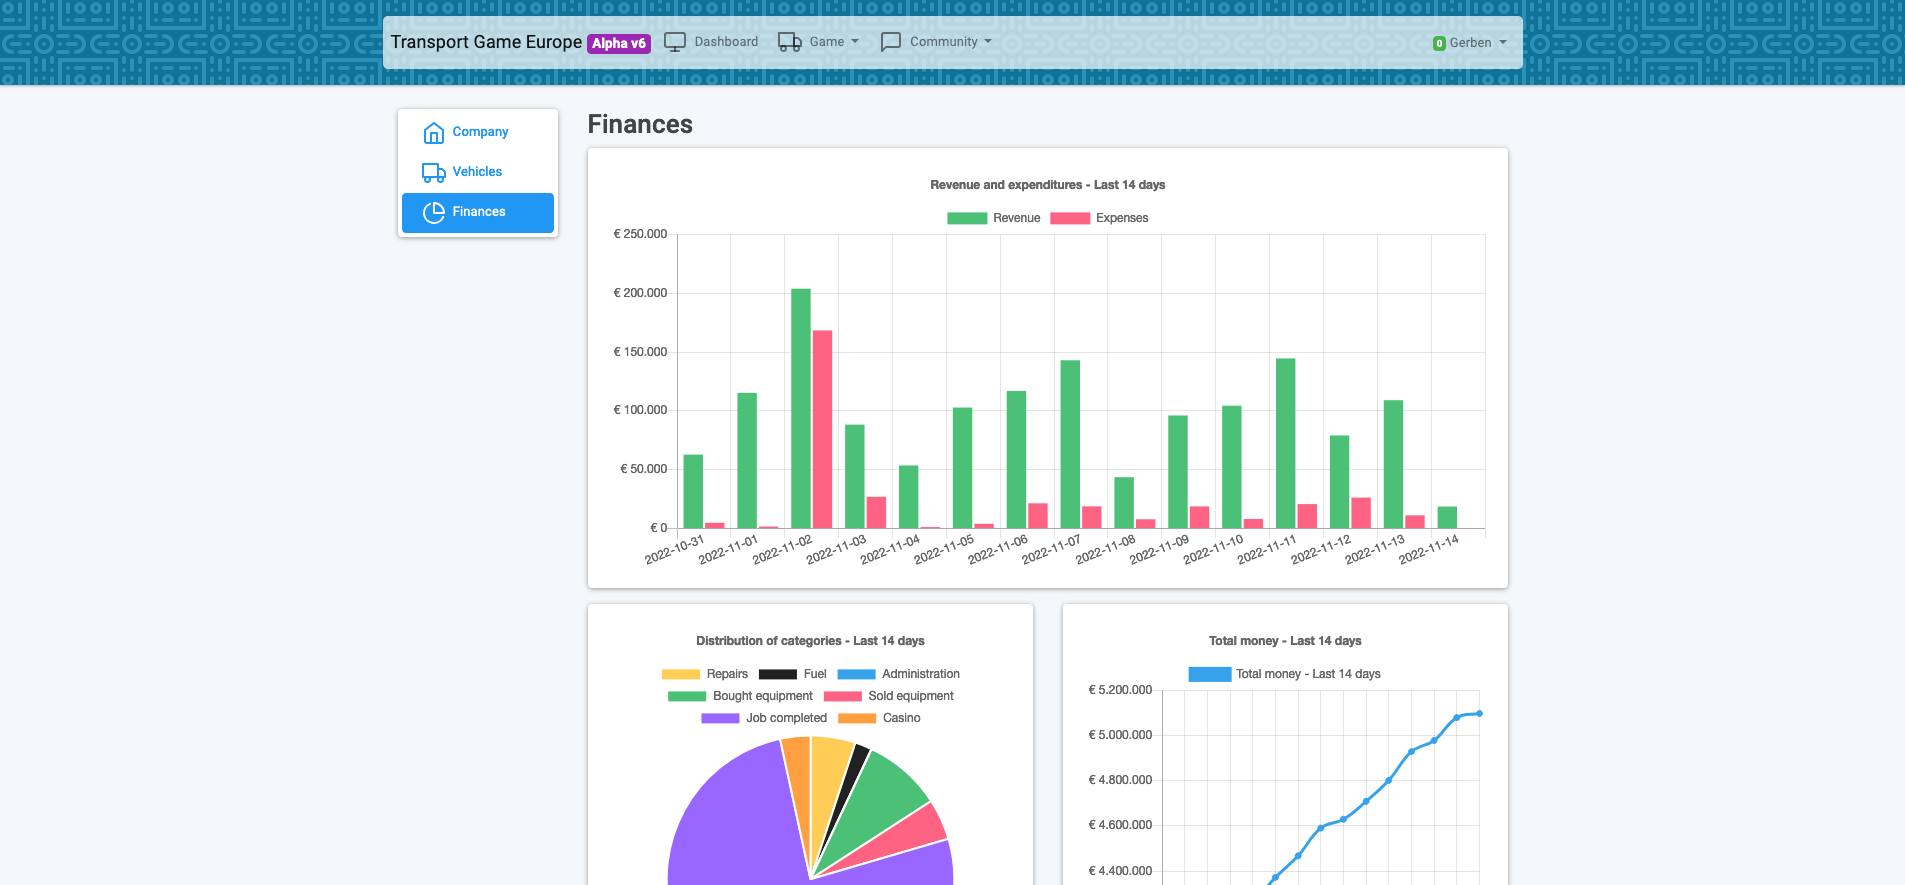Toggle the Administration legend category
This screenshot has height=885, width=1905.
click(x=898, y=674)
